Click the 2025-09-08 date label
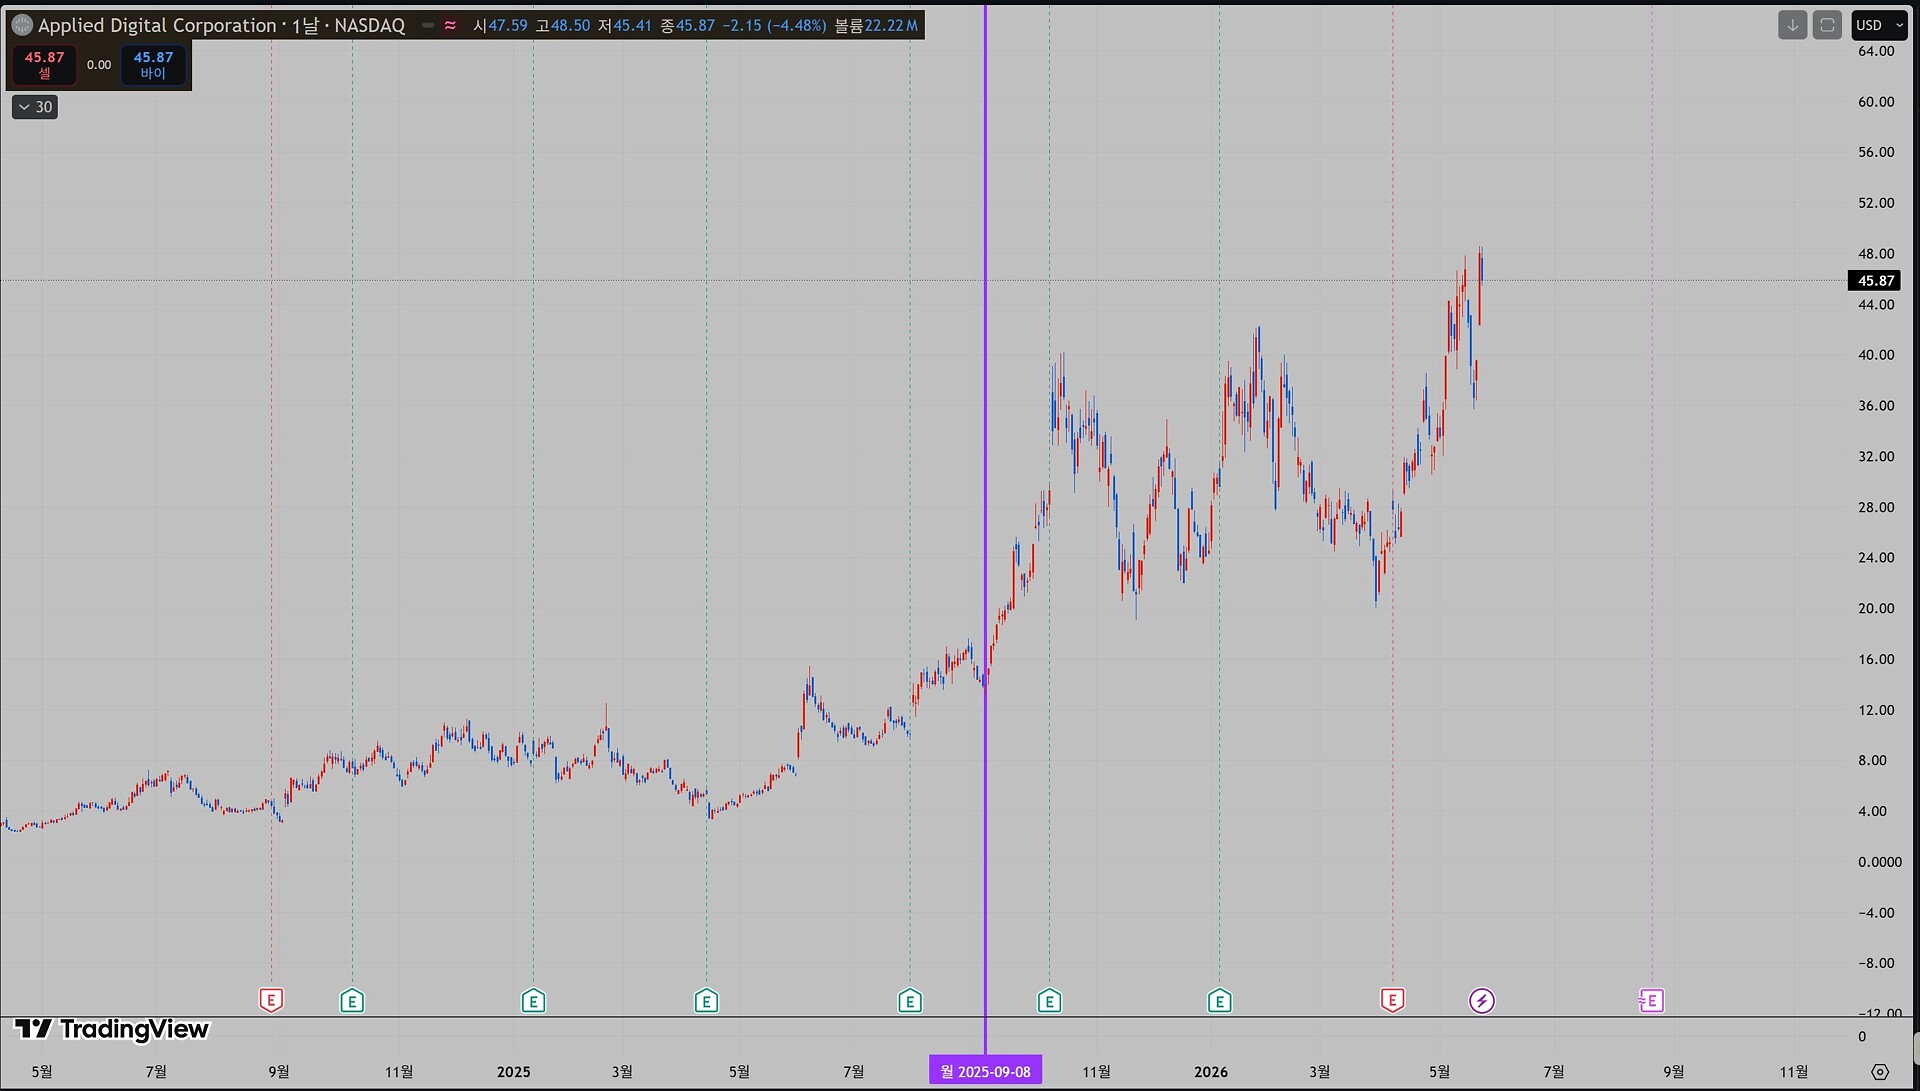This screenshot has height=1091, width=1920. [x=985, y=1071]
